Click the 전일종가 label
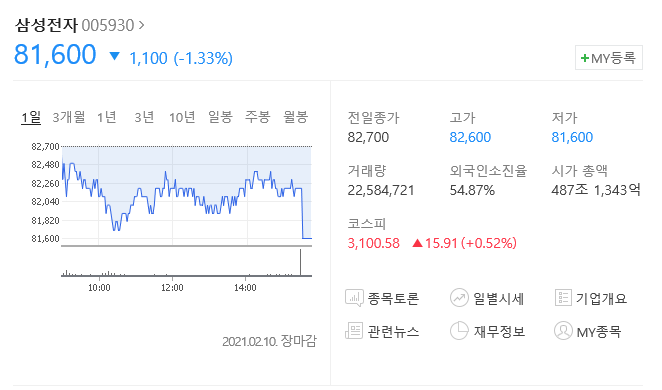The image size is (662, 390). 373,117
